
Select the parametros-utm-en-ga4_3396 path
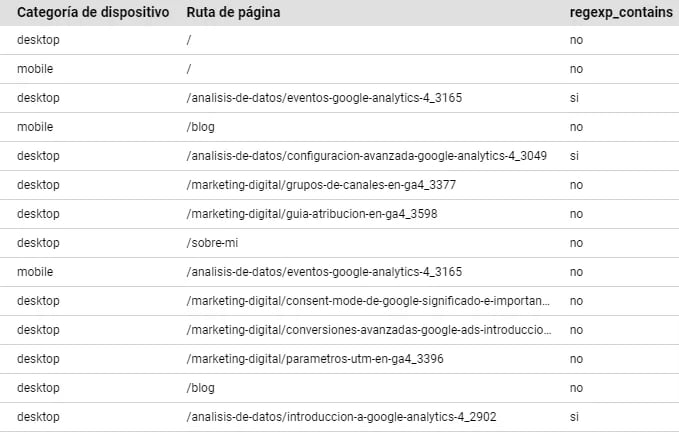pos(315,359)
